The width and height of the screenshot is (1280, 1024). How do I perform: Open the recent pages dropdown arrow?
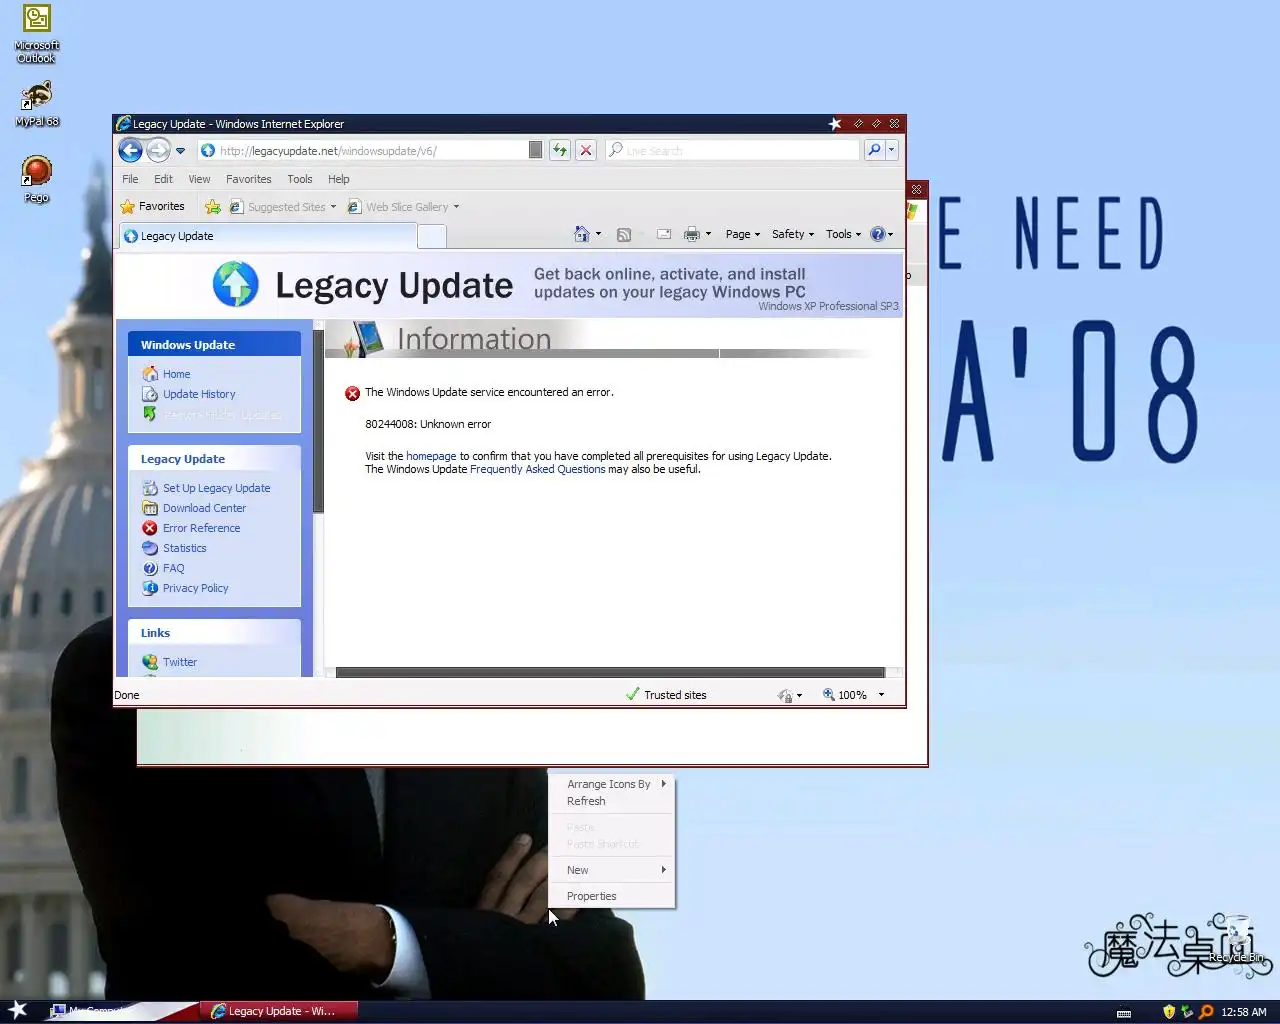181,151
